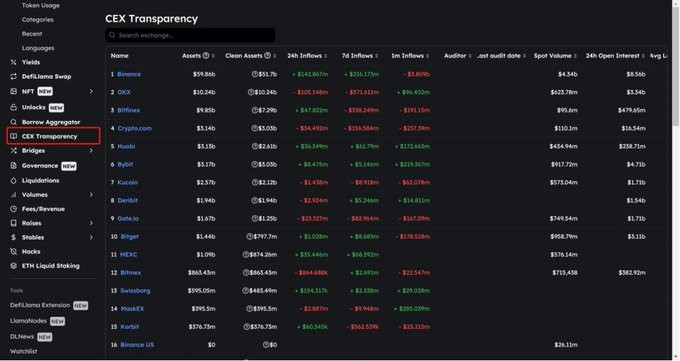
Task: Click the Volumes bar chart icon
Action: tap(13, 194)
